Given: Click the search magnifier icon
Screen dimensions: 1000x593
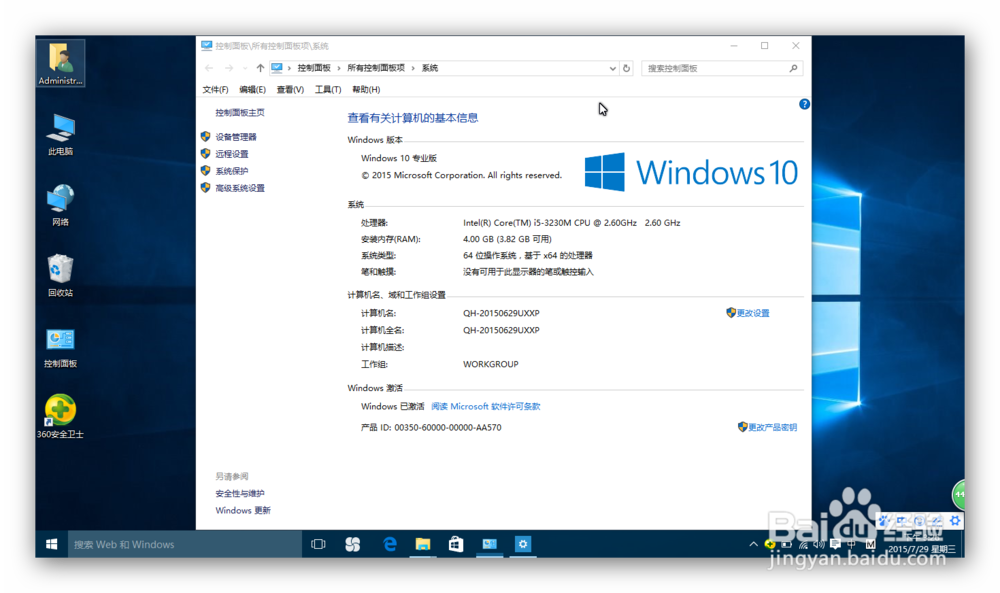Looking at the screenshot, I should click(793, 68).
